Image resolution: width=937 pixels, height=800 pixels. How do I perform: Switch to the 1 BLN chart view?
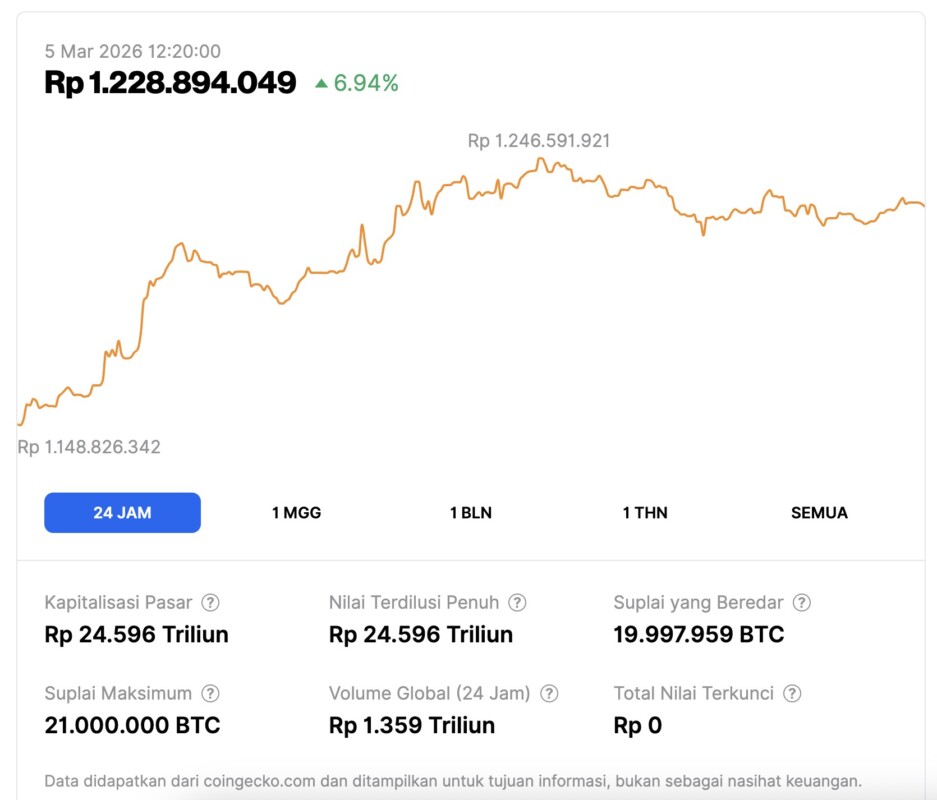pyautogui.click(x=470, y=512)
